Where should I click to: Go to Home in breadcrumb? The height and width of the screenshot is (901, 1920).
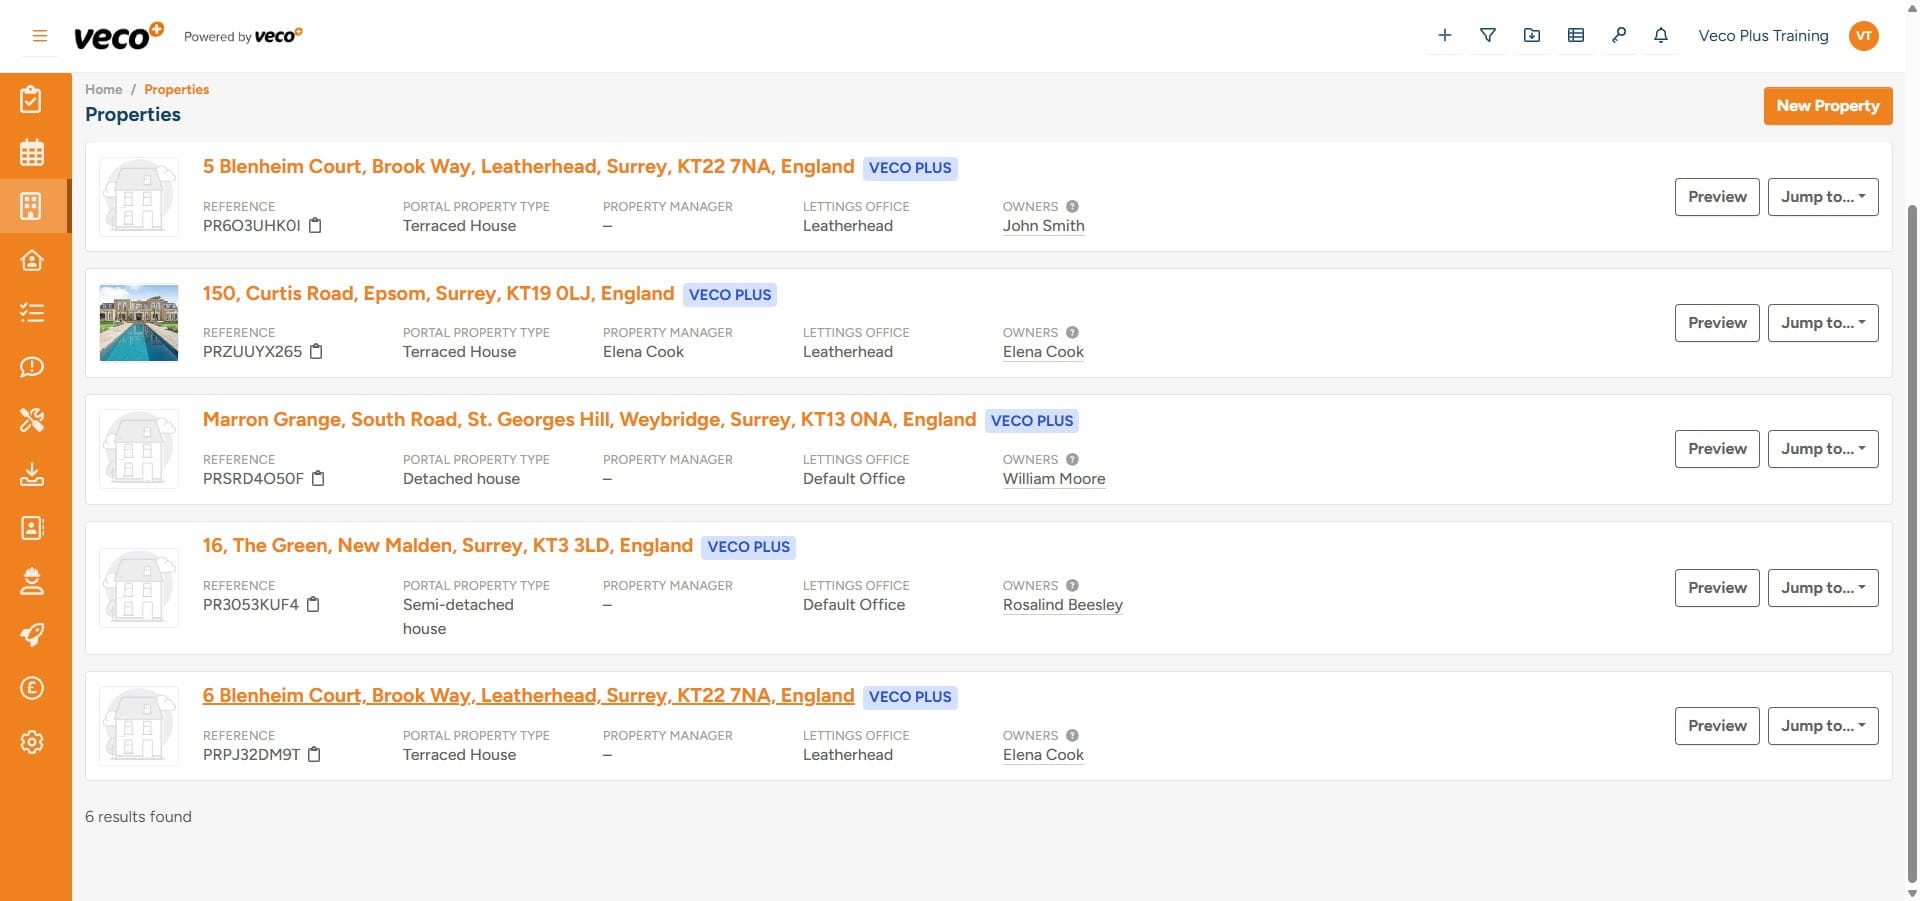103,90
